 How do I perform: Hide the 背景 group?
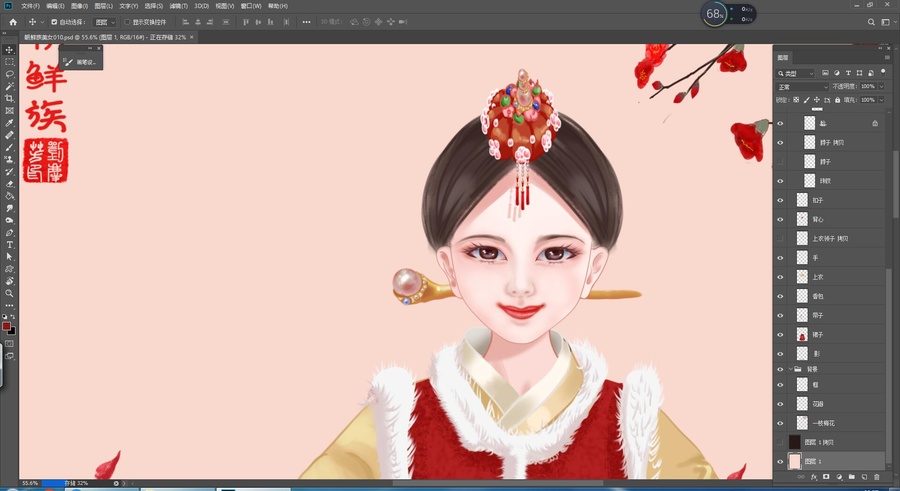(x=780, y=369)
